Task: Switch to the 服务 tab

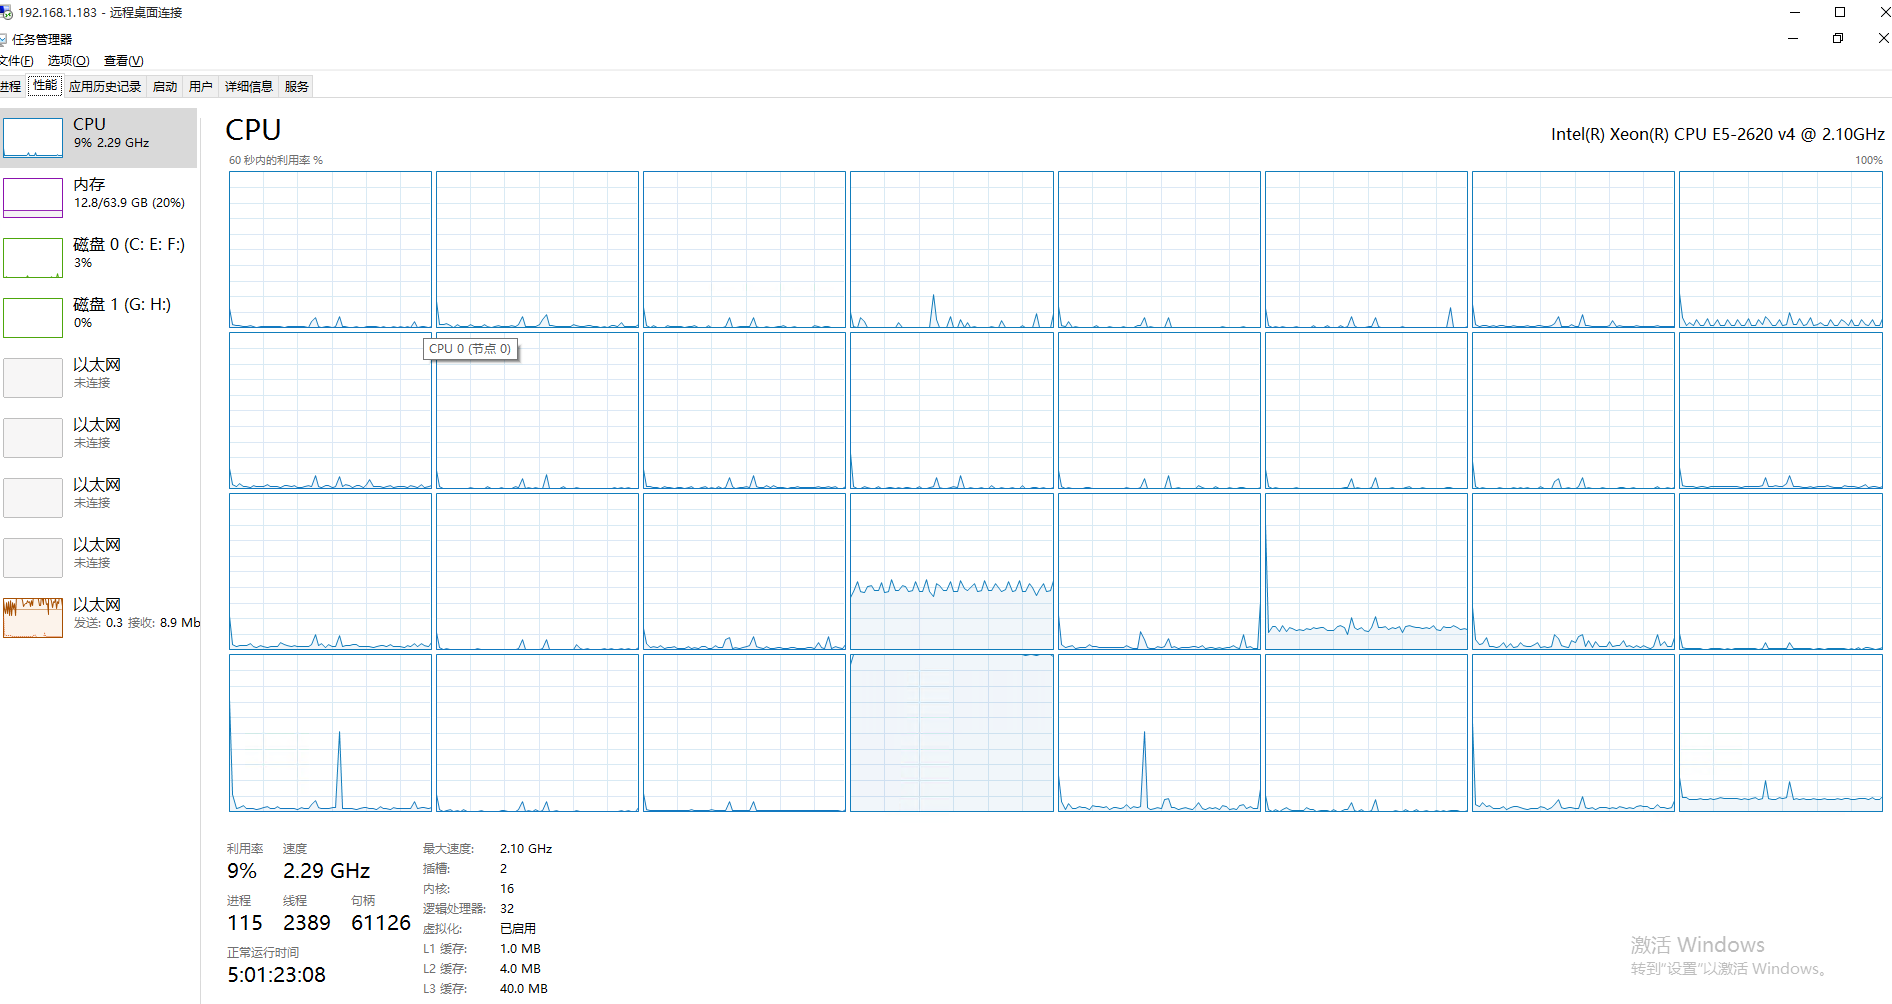Action: click(x=295, y=86)
